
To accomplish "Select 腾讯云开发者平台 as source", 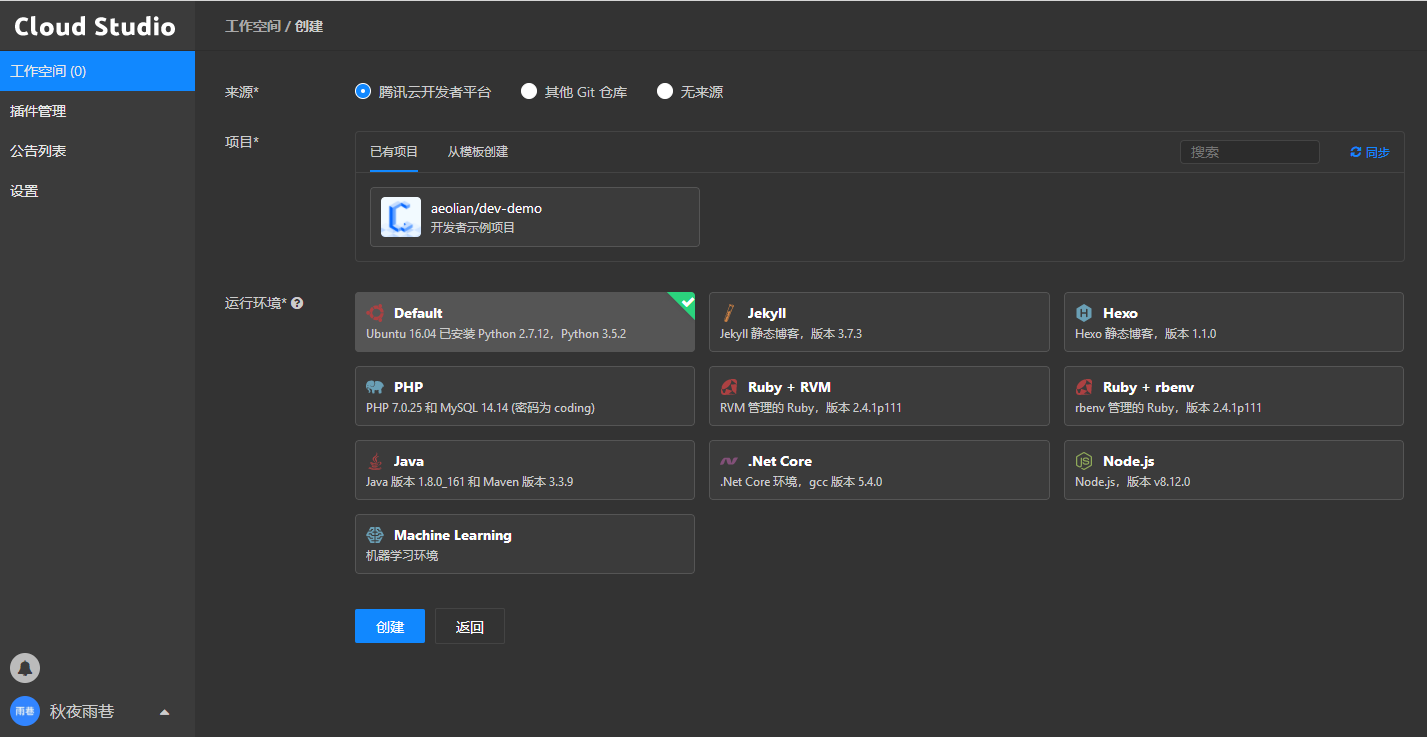I will click(424, 92).
